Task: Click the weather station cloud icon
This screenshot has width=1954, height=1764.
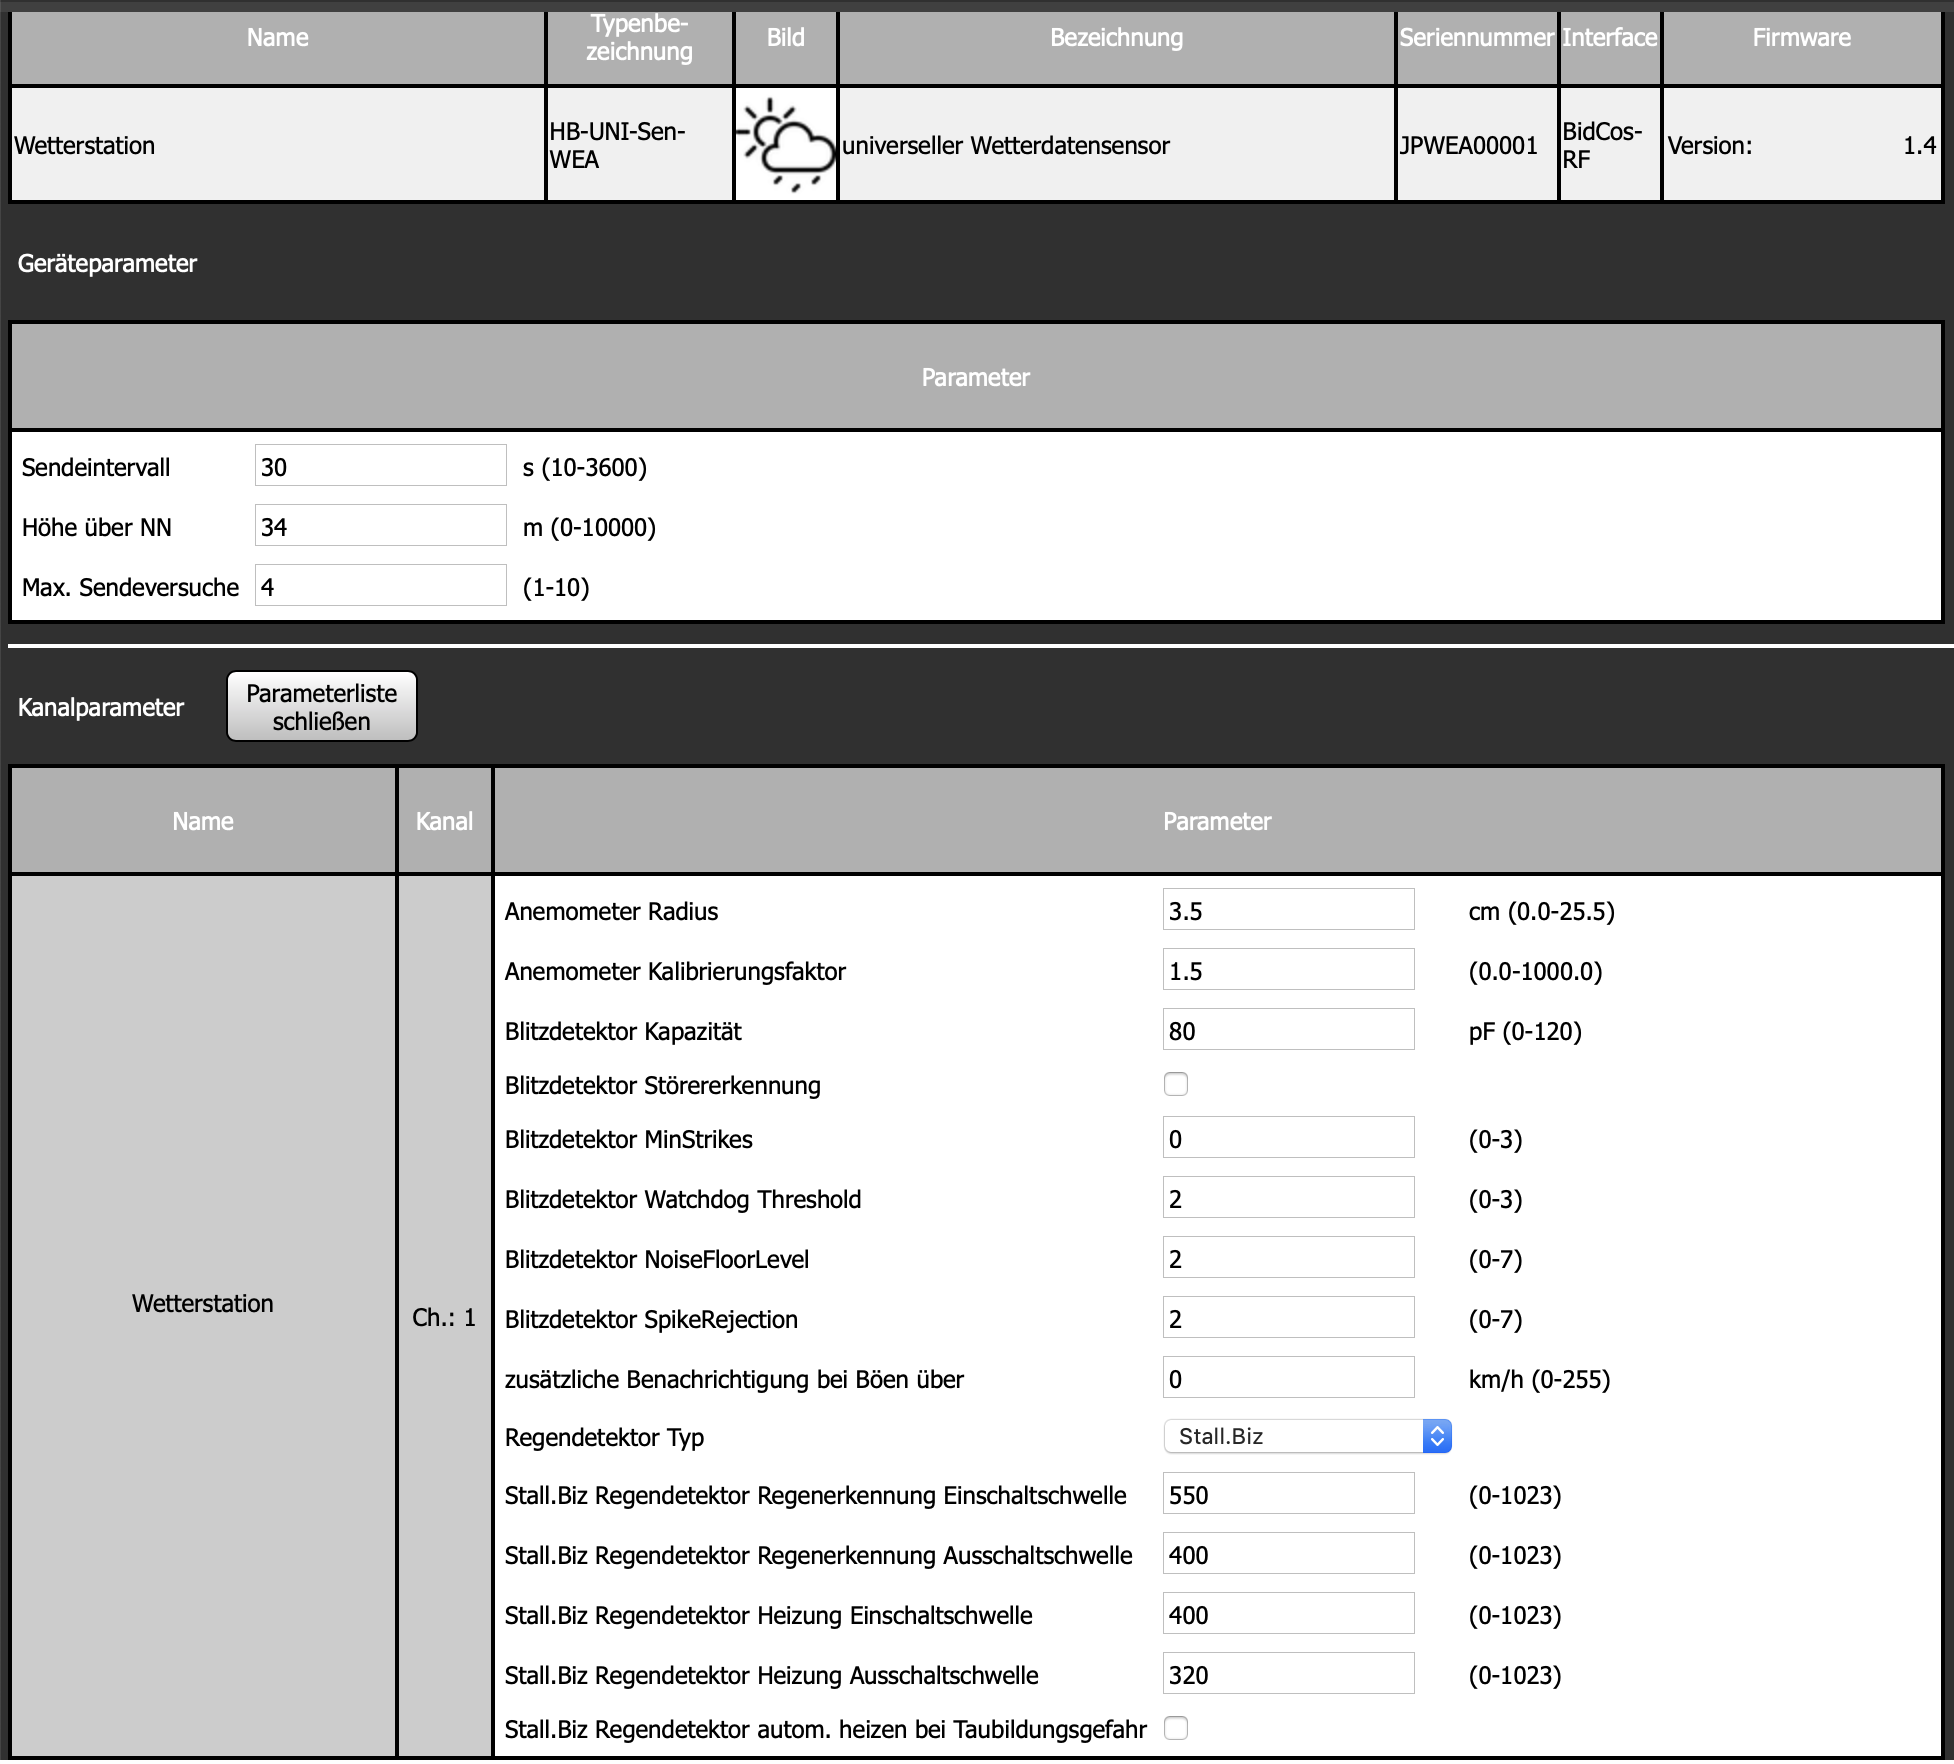Action: (786, 144)
